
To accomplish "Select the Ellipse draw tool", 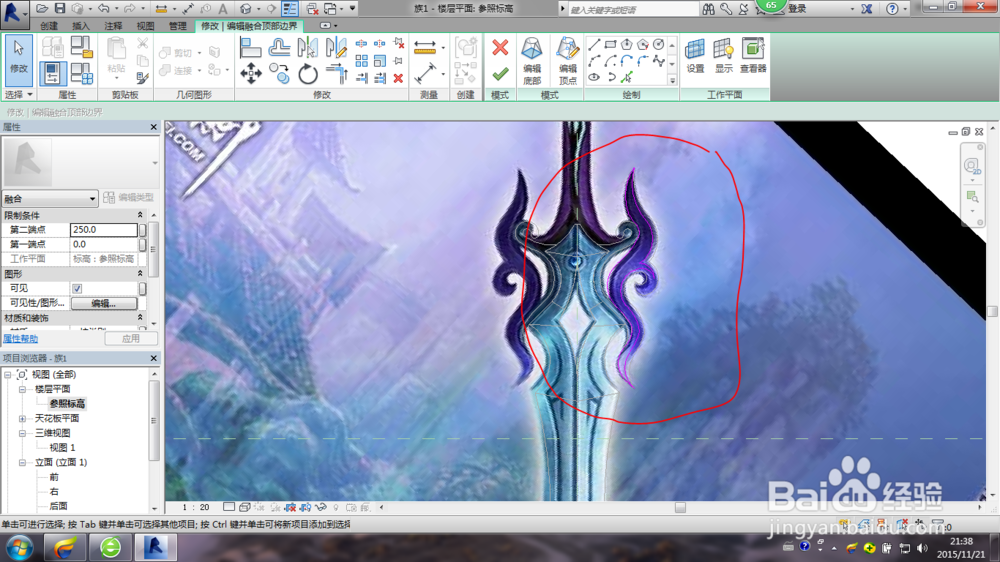I will (594, 77).
